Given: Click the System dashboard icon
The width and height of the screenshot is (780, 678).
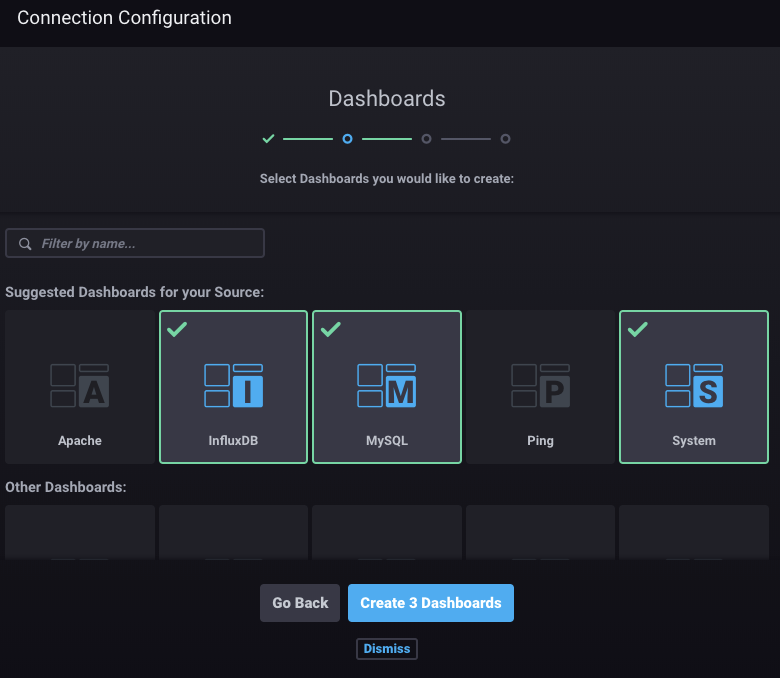Looking at the screenshot, I should point(694,385).
